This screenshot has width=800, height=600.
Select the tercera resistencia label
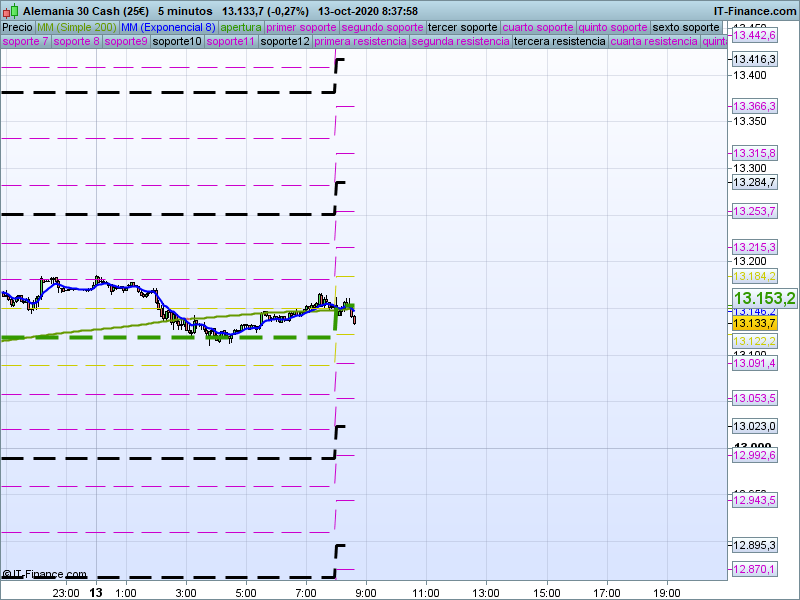click(x=559, y=42)
